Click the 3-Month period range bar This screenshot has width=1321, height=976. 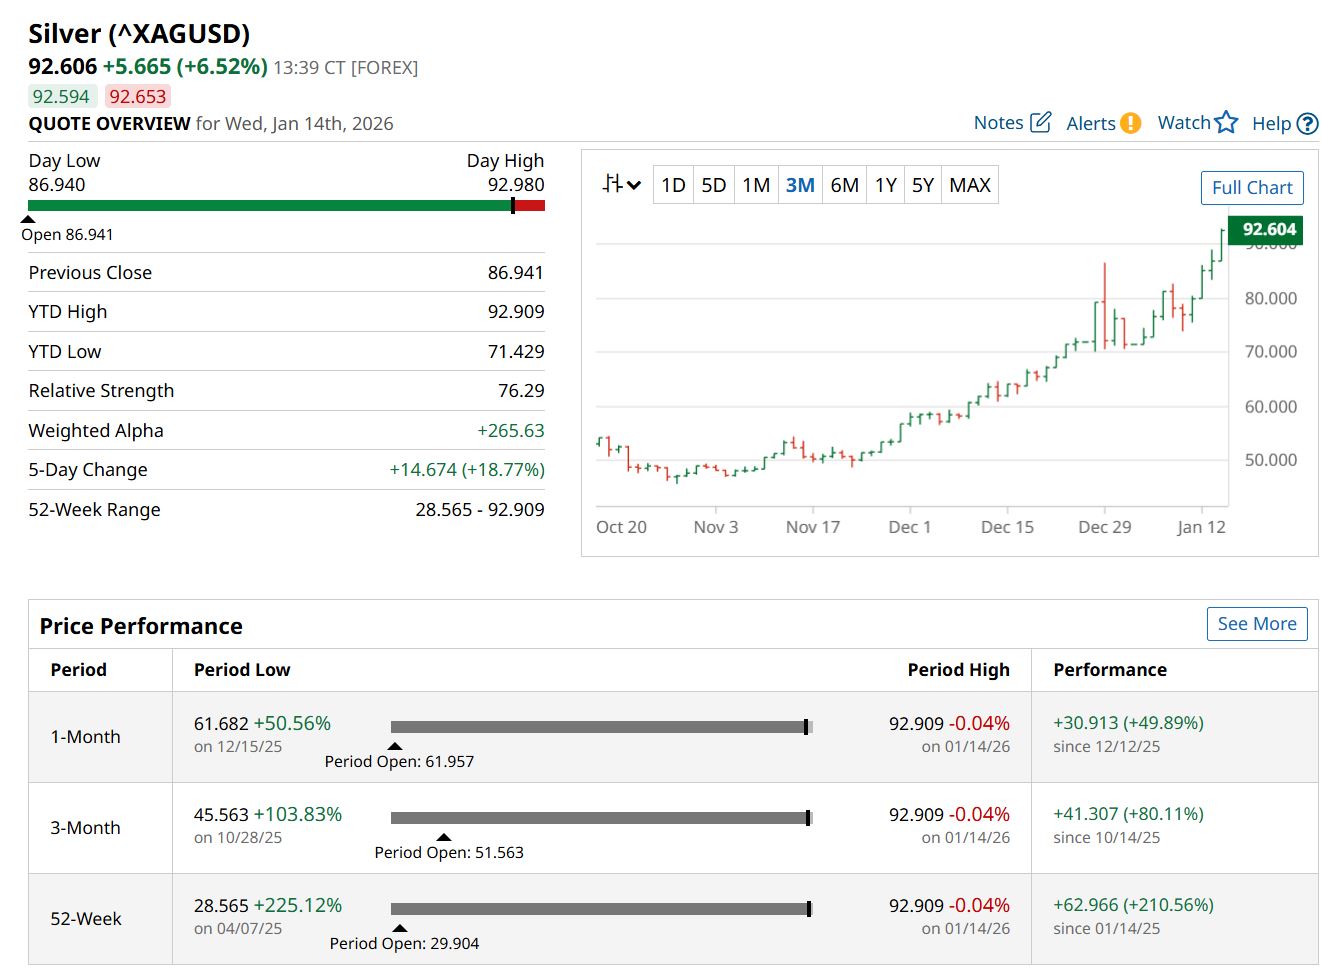click(602, 818)
